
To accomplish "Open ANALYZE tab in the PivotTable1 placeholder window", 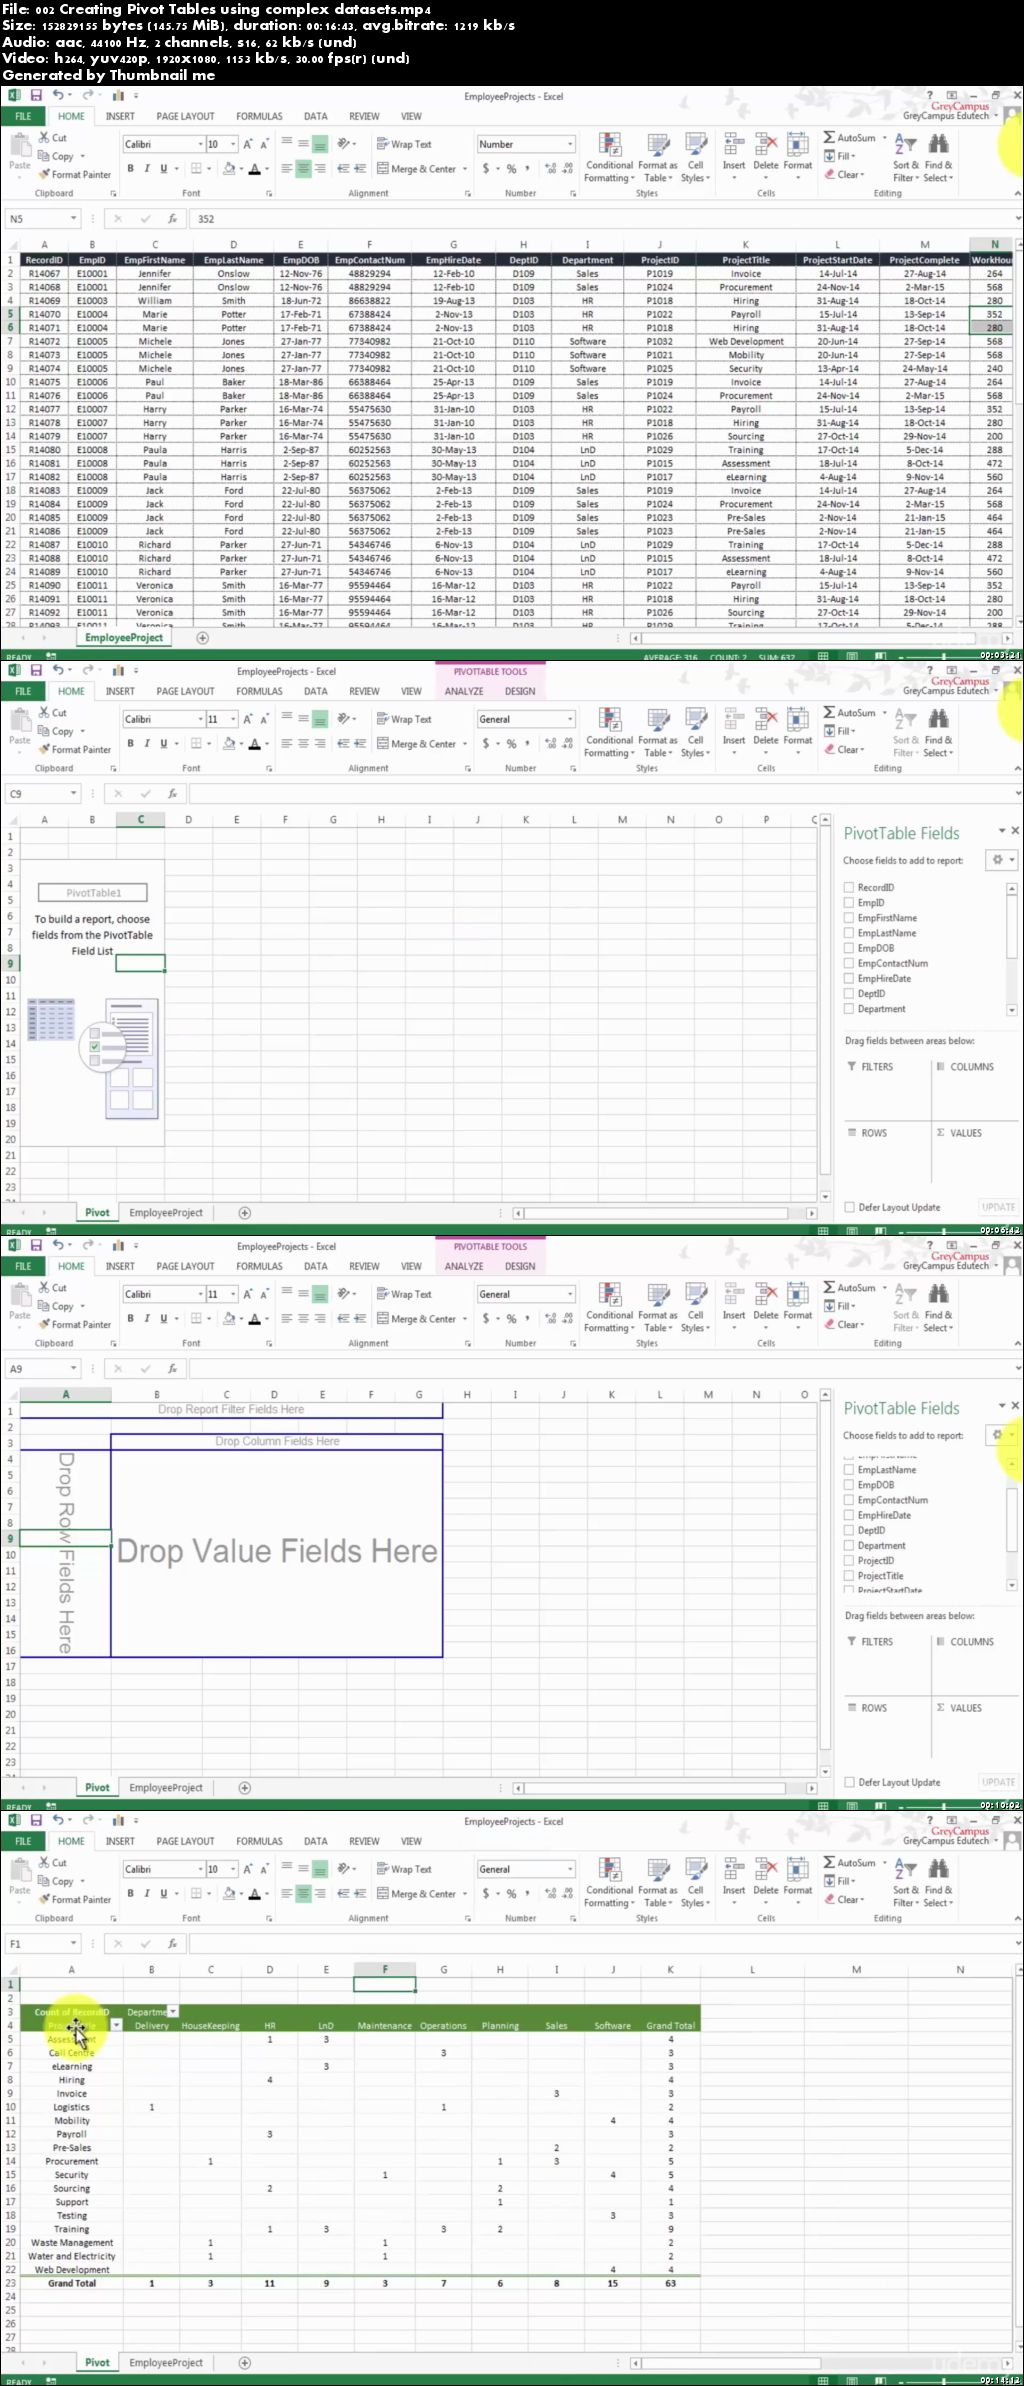I will point(464,691).
